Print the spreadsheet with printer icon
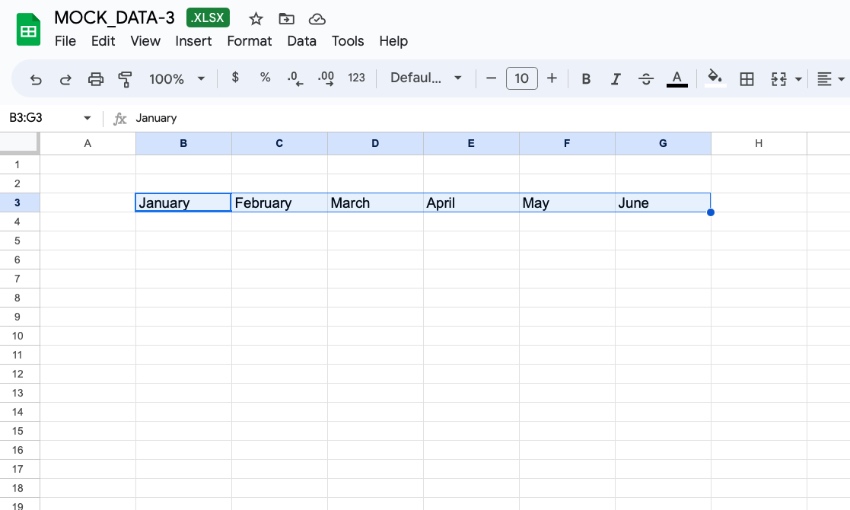 (x=95, y=79)
